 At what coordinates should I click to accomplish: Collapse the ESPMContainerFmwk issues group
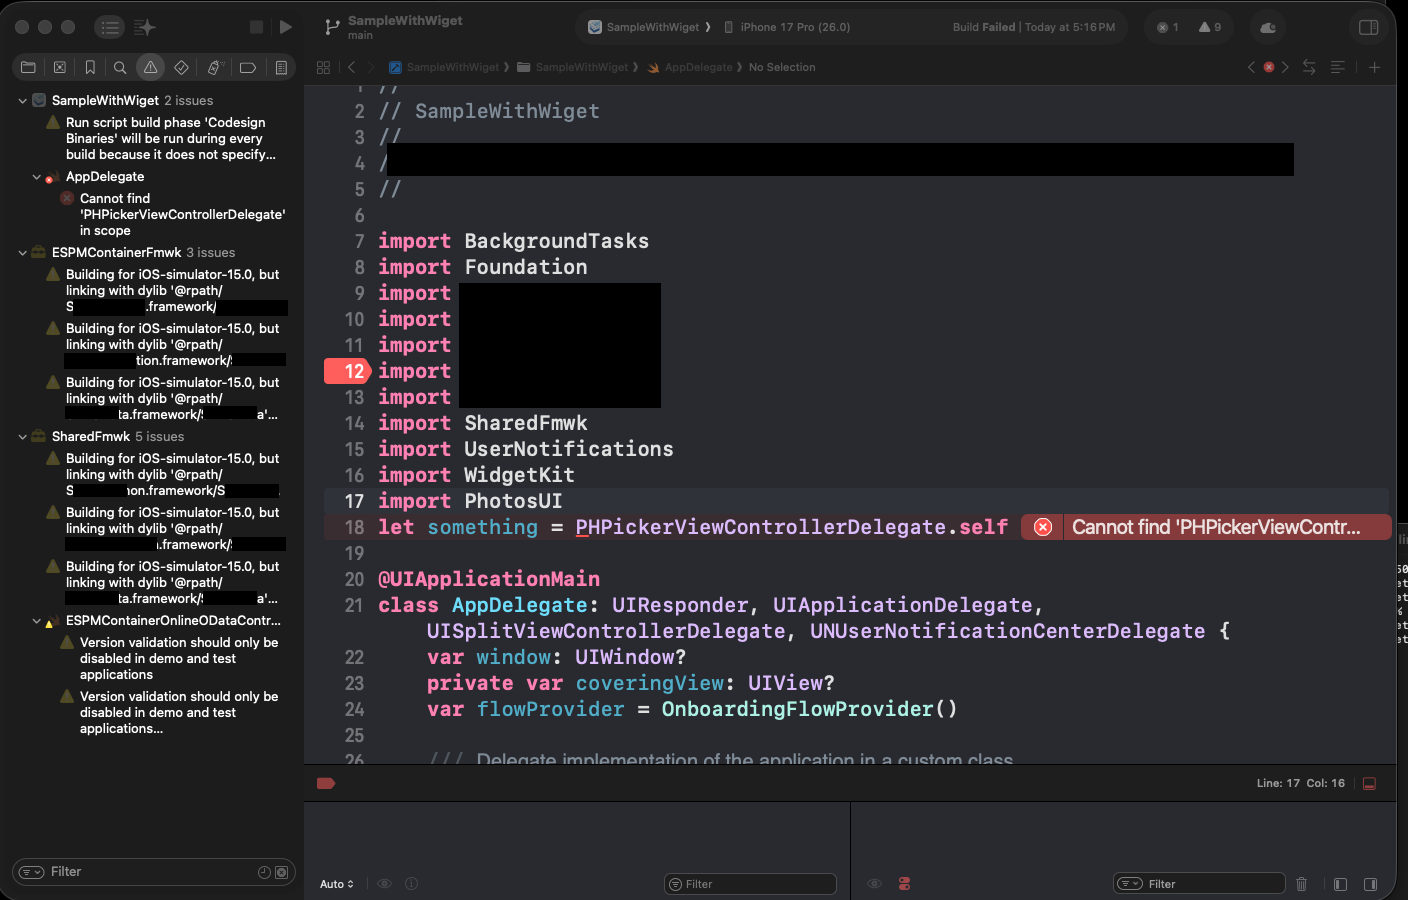23,253
